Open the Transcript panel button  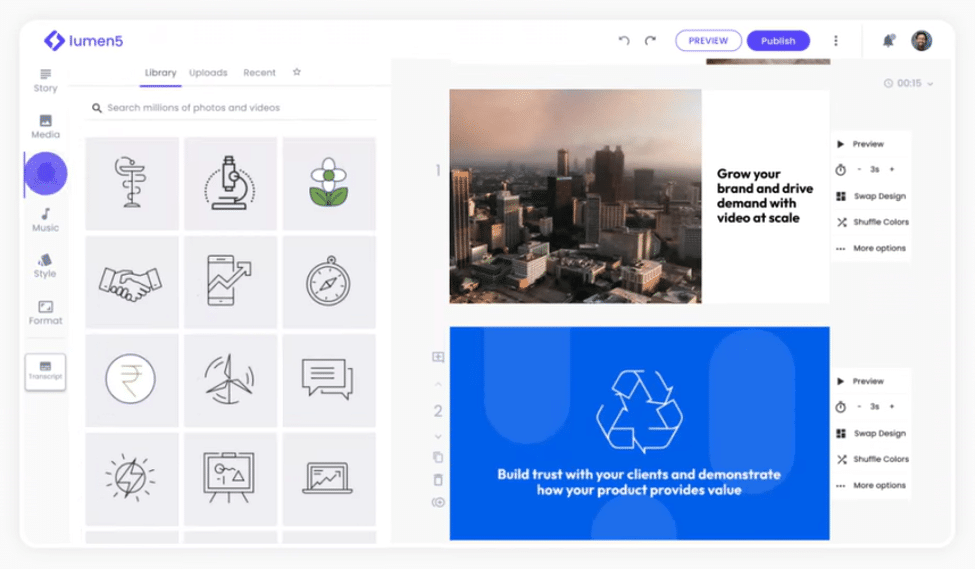(x=45, y=372)
